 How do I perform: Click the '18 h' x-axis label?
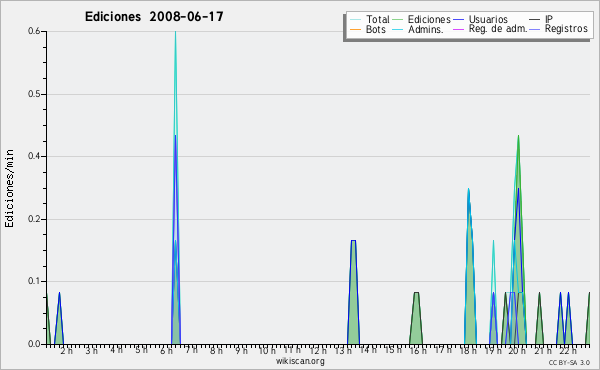click(468, 351)
